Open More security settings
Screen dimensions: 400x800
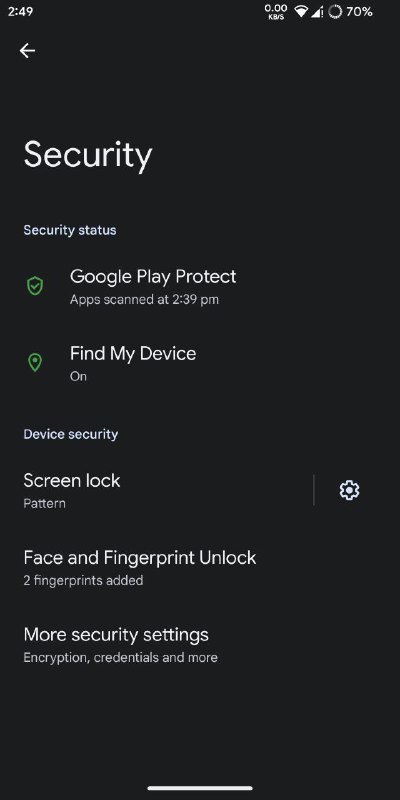point(200,644)
